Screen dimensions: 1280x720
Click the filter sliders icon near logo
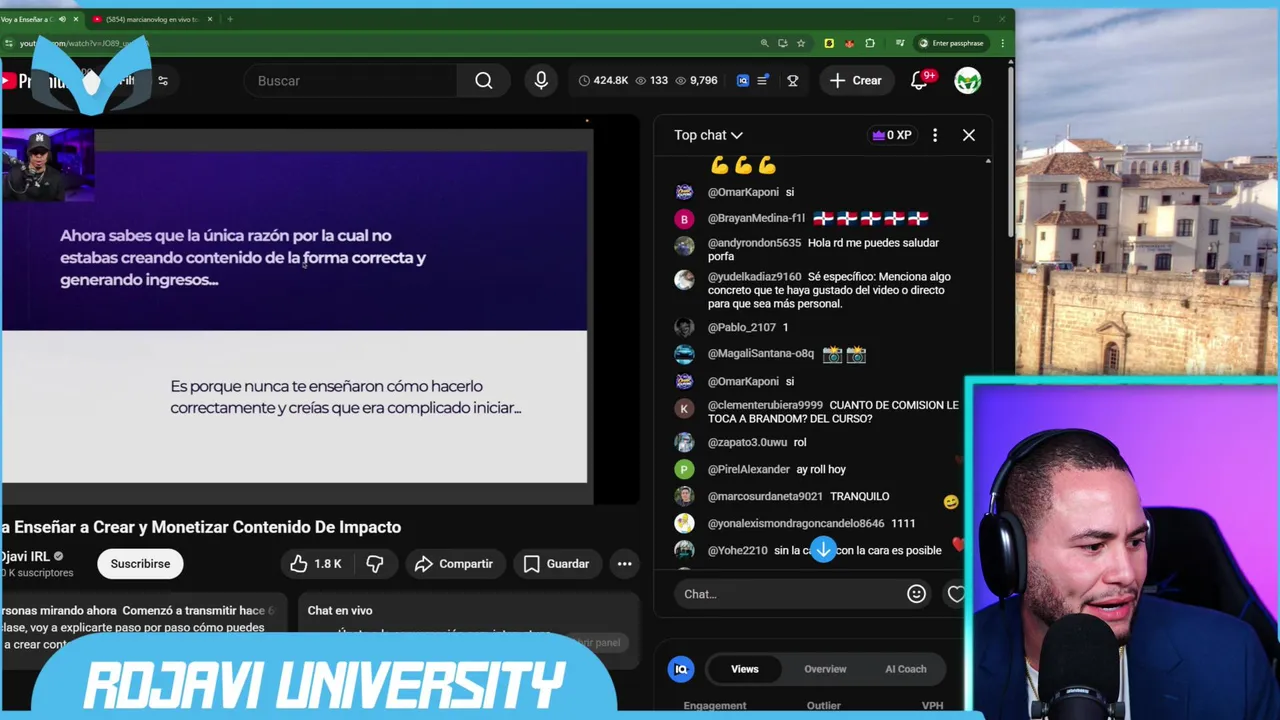[163, 81]
